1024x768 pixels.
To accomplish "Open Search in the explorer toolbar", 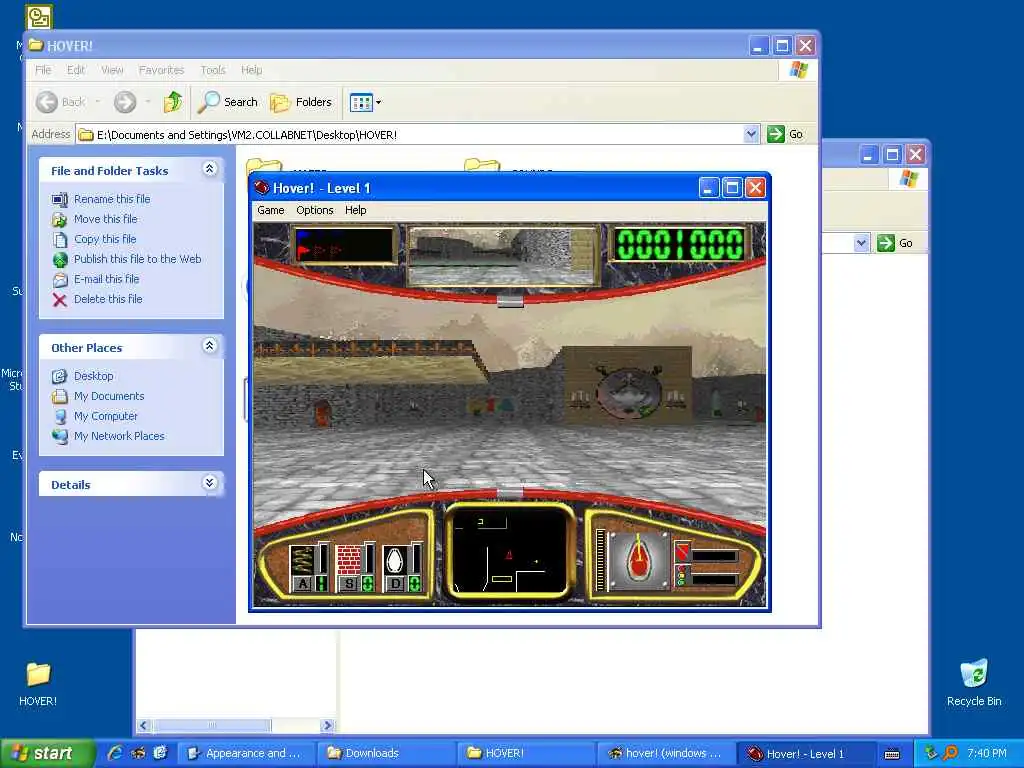I will (228, 102).
